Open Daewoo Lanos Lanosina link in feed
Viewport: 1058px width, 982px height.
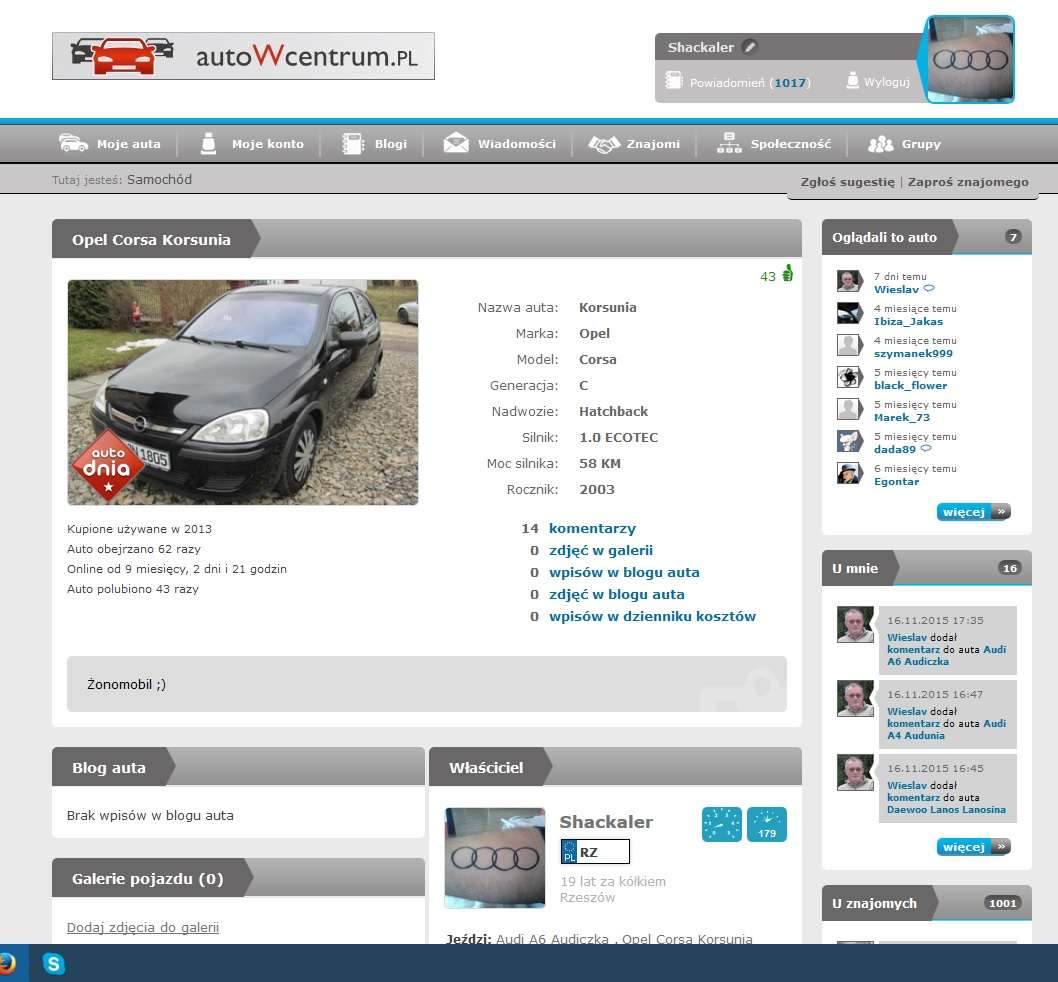(946, 809)
